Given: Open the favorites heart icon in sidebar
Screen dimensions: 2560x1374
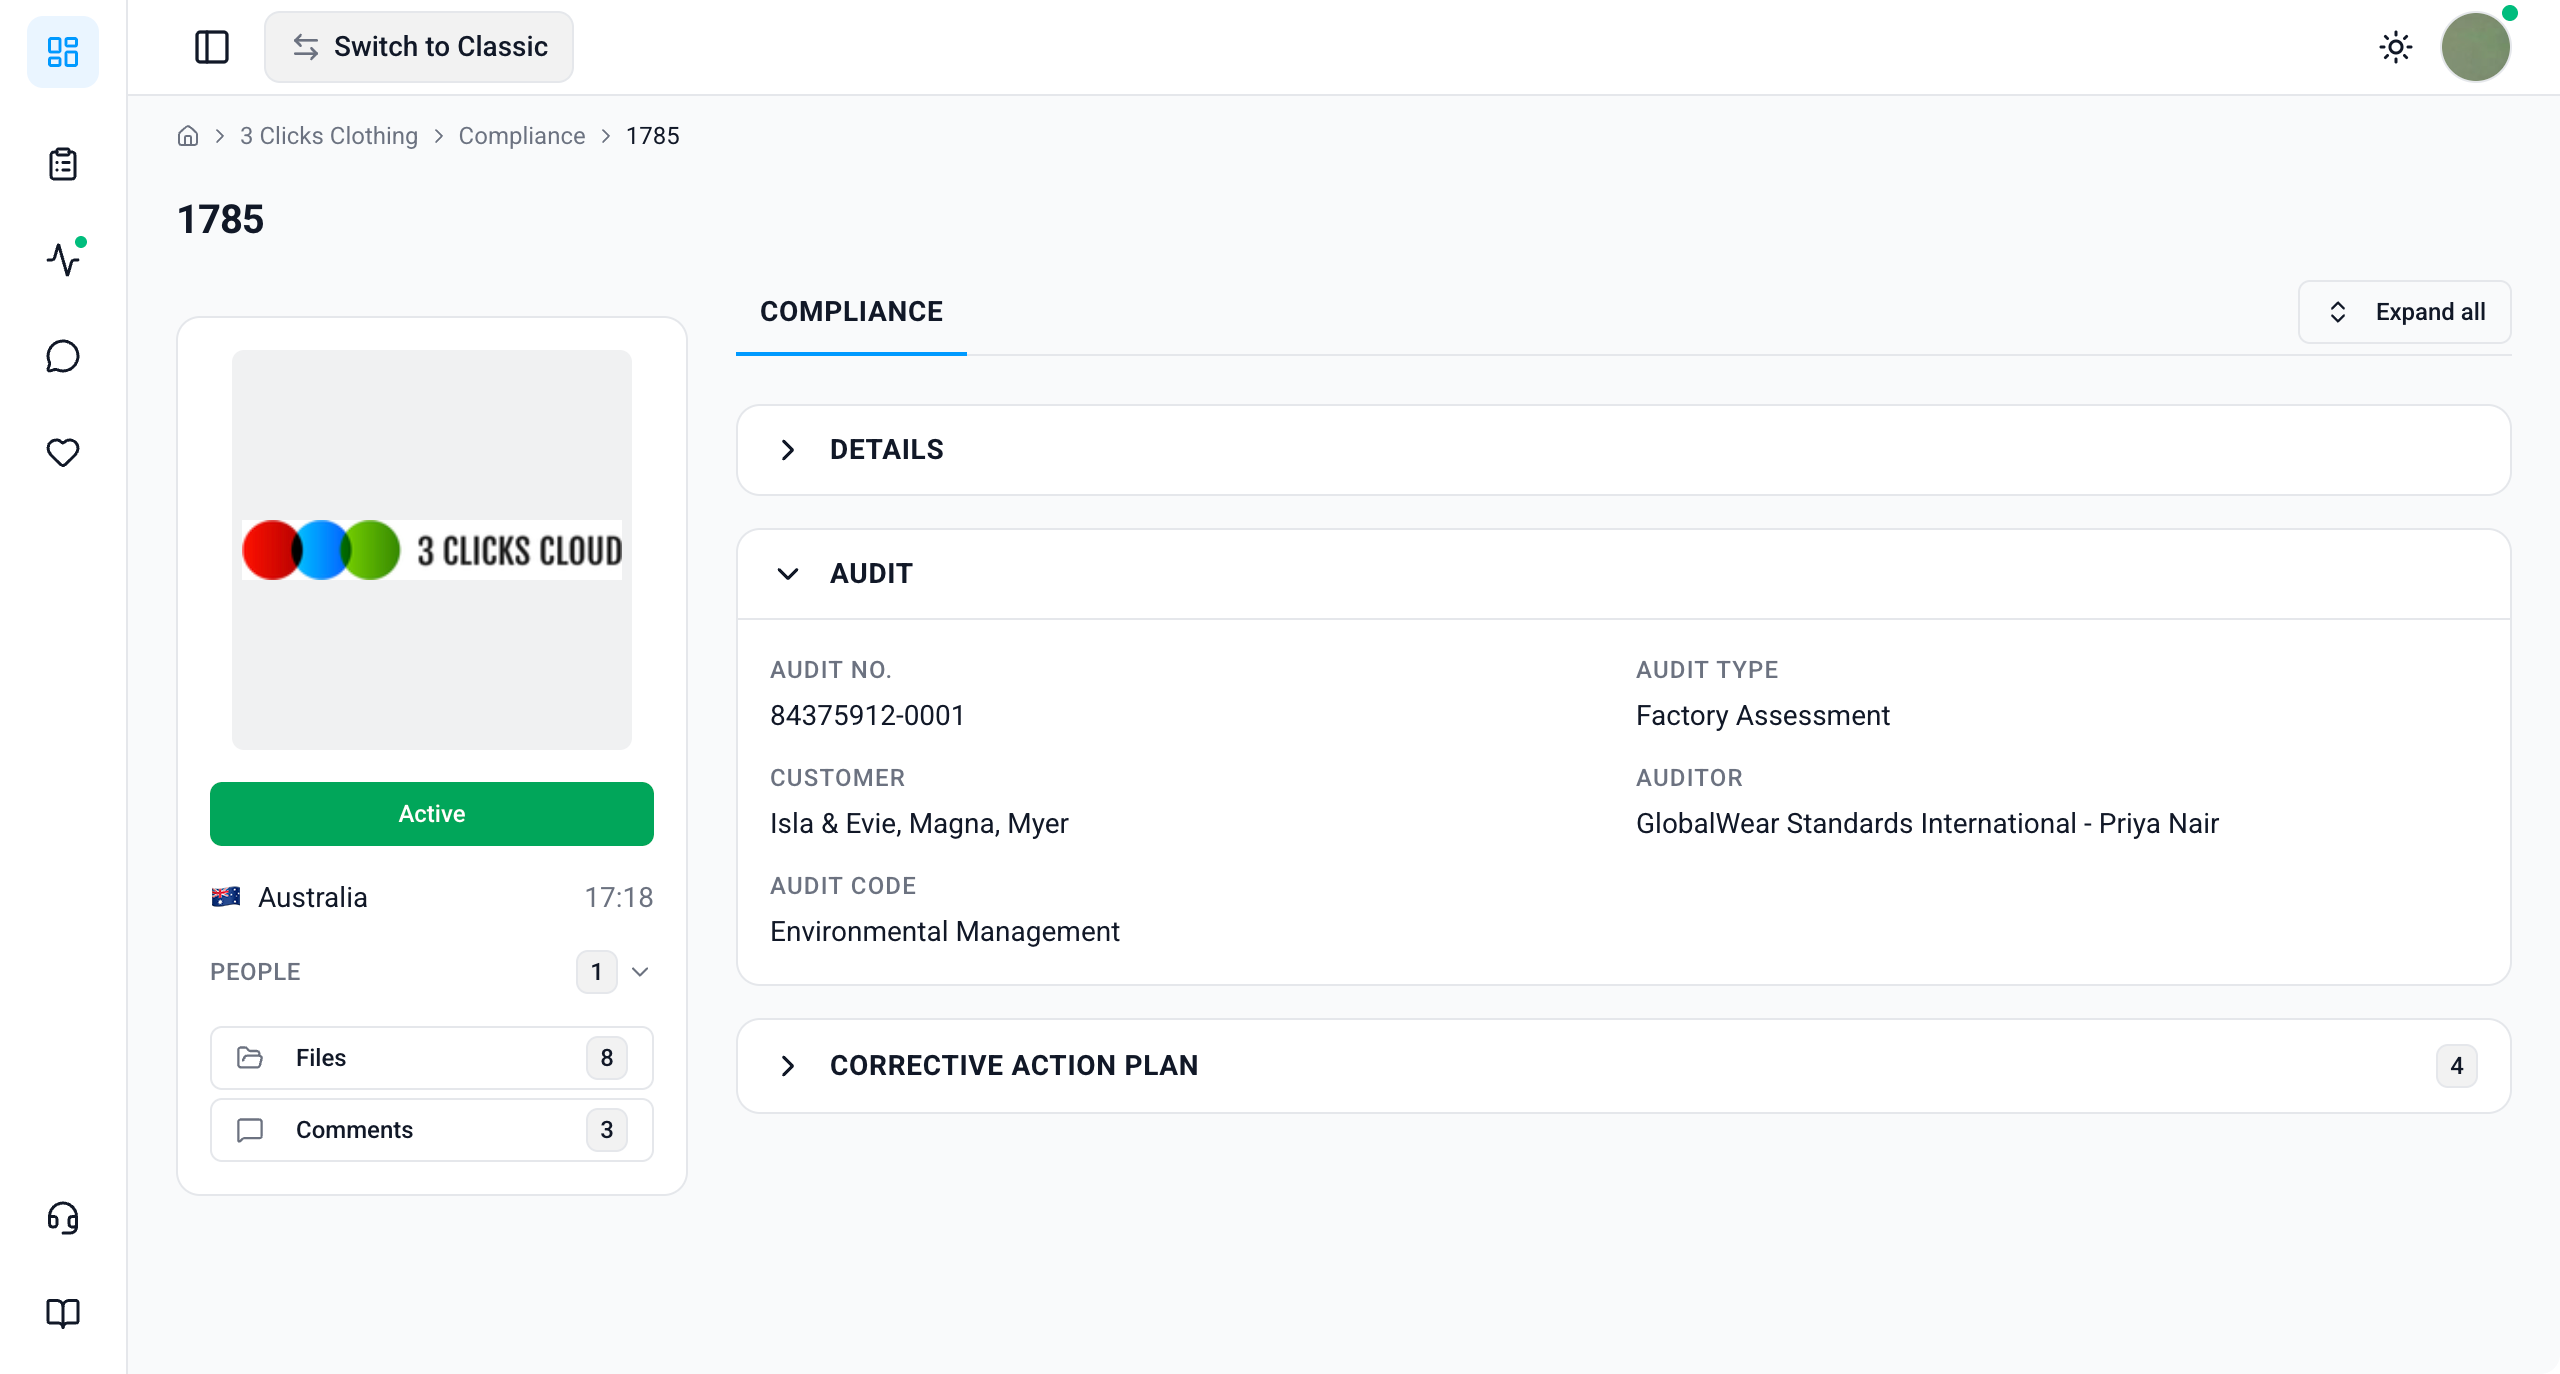Looking at the screenshot, I should pos(63,452).
